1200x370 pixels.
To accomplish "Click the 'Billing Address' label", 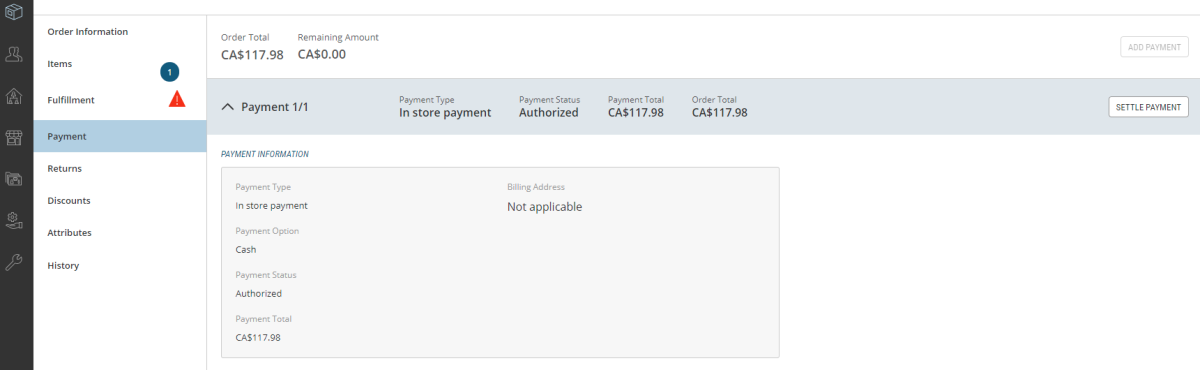I will point(536,187).
